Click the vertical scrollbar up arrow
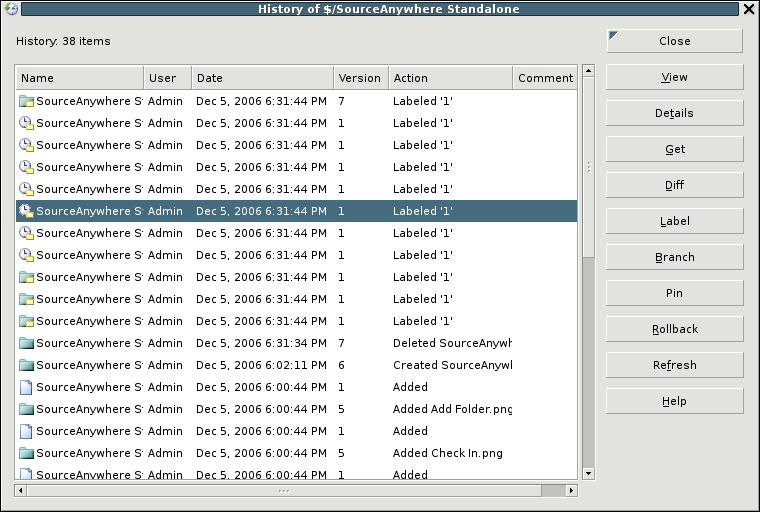 588,71
